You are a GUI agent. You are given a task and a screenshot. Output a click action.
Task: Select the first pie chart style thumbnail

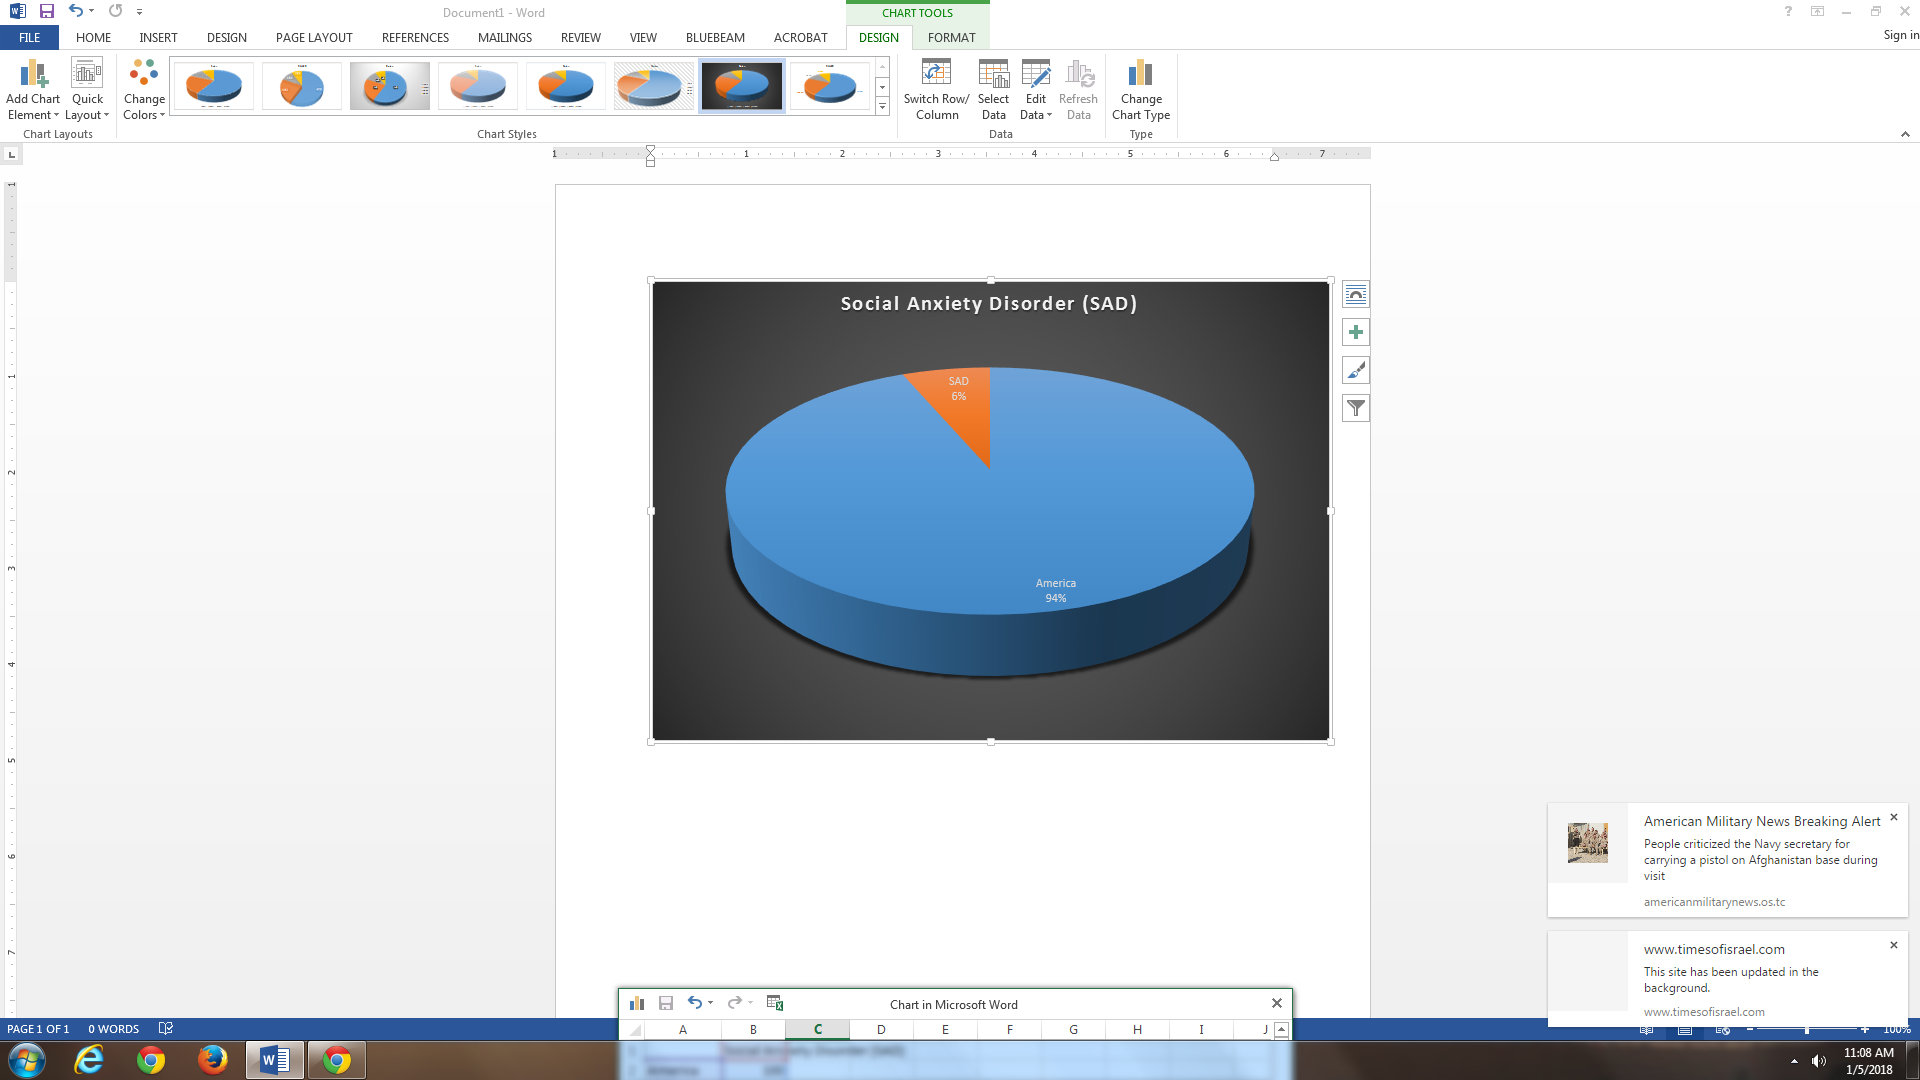tap(213, 86)
